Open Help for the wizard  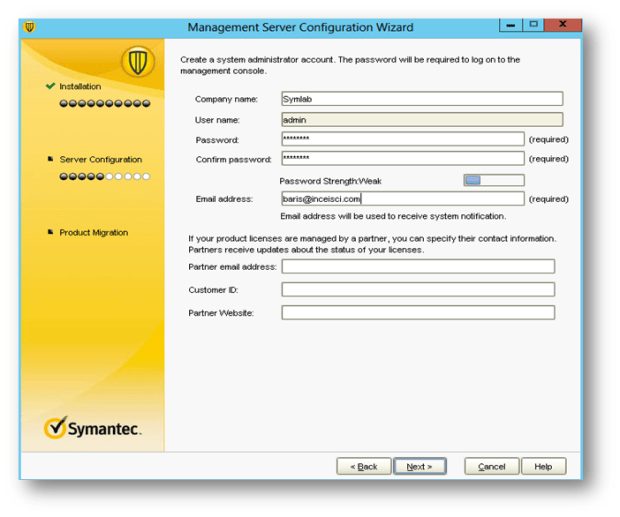click(543, 467)
